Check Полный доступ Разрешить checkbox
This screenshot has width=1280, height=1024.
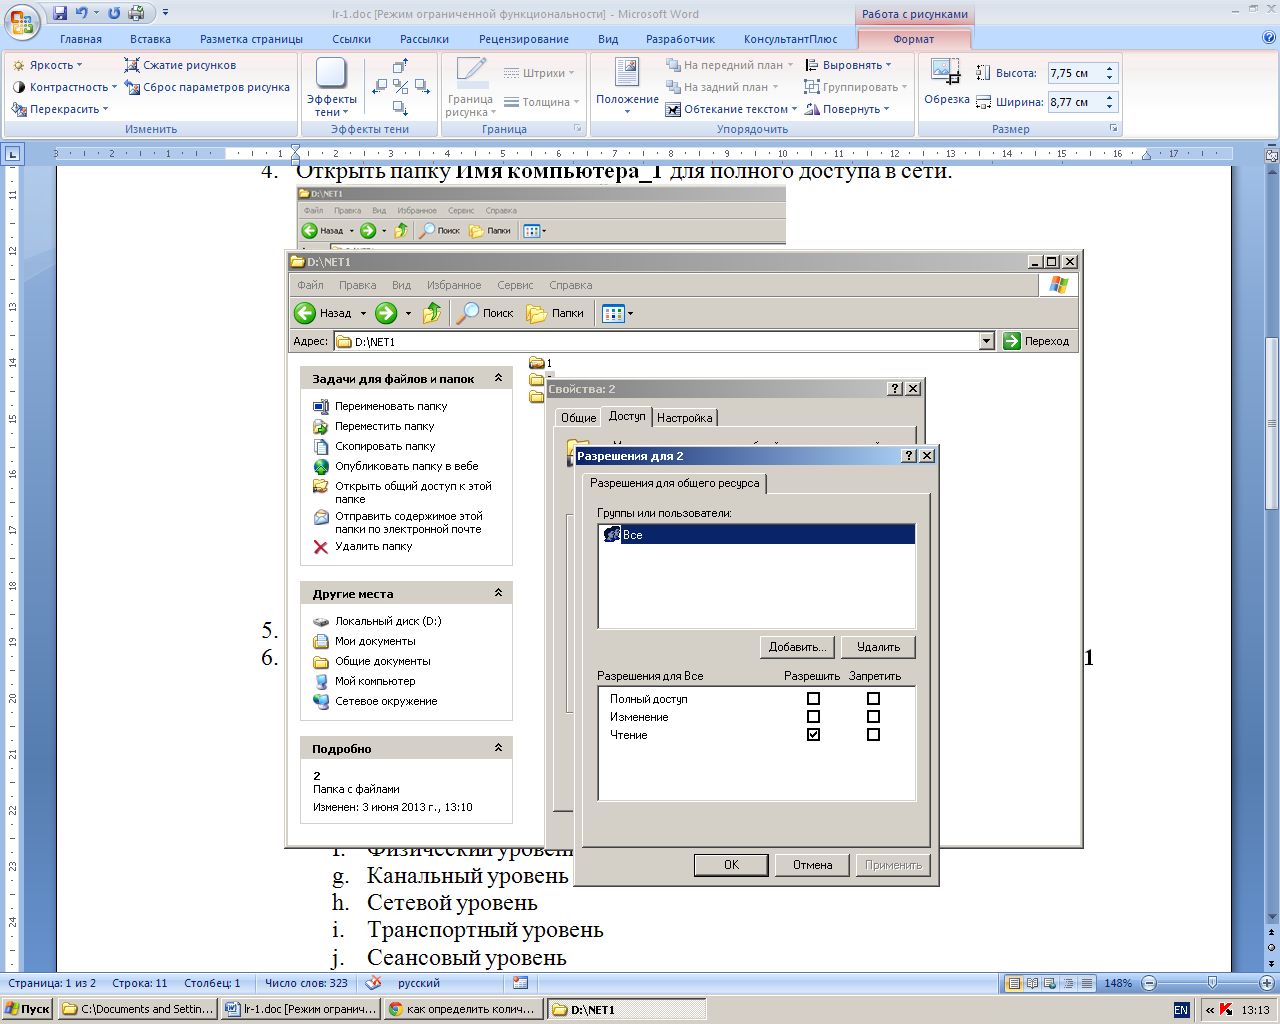(x=813, y=699)
